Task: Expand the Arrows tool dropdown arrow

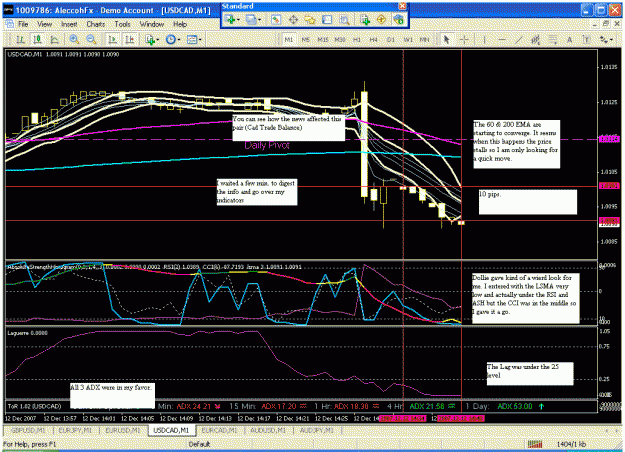Action: (x=611, y=39)
